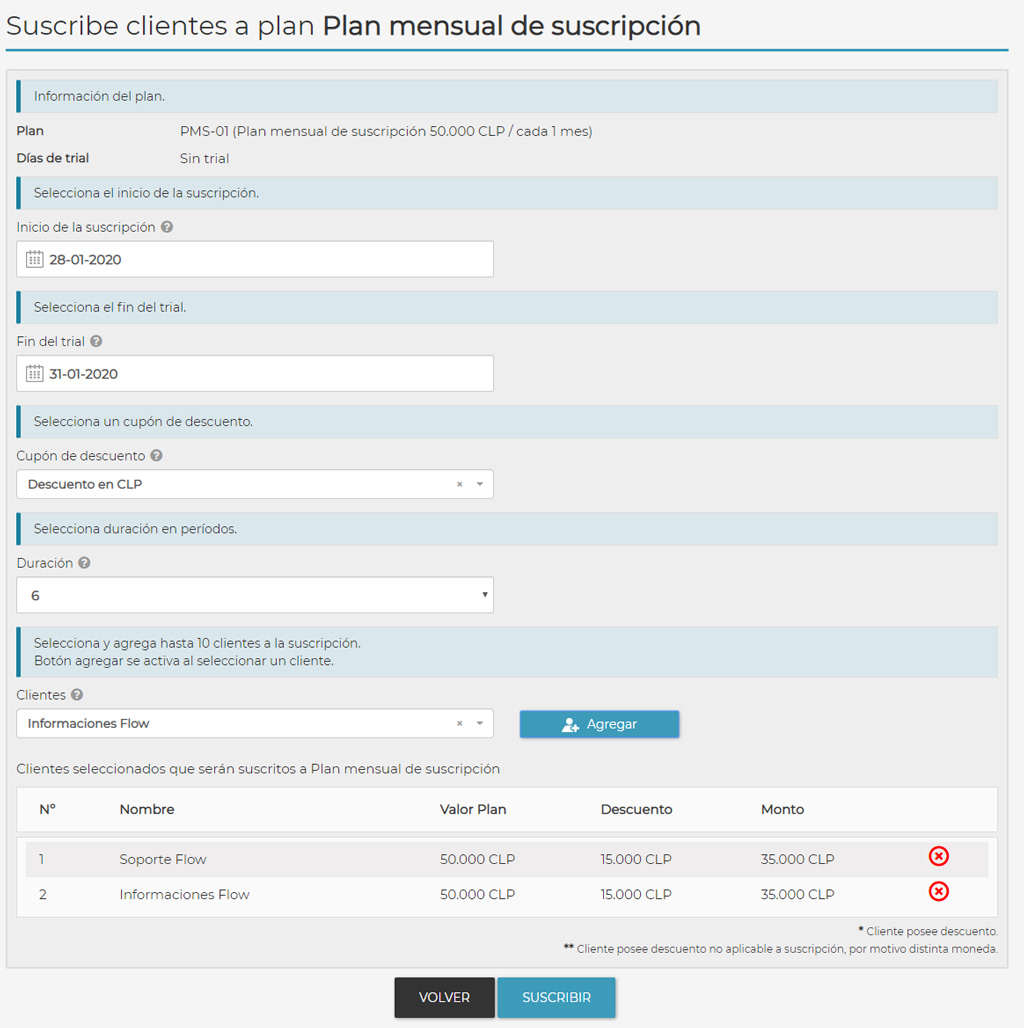
Task: Remove Soporte Flow from the selected clients
Action: click(939, 856)
